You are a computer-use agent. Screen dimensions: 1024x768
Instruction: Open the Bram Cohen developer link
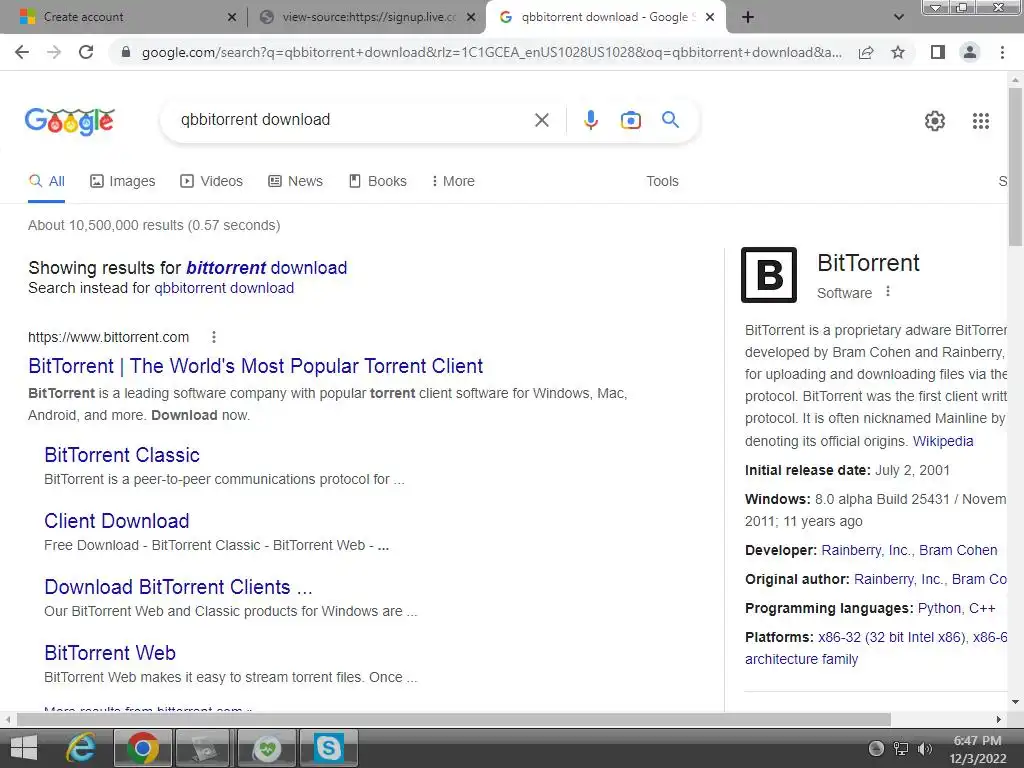[958, 551]
